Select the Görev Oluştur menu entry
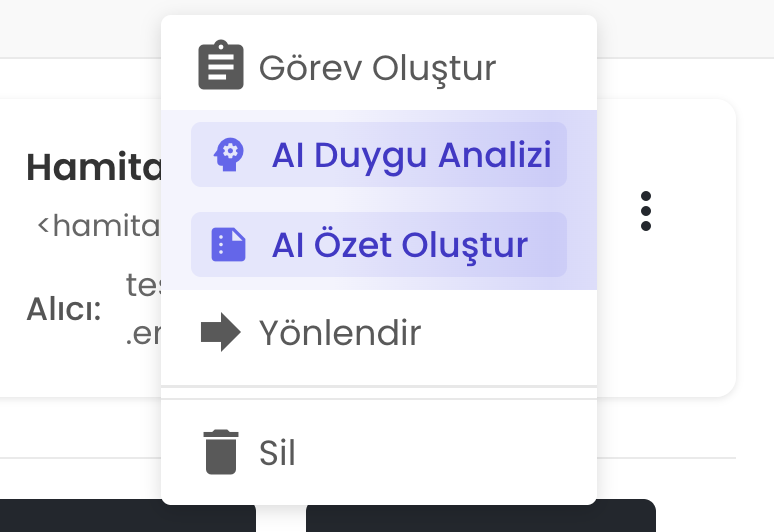The height and width of the screenshot is (532, 774). pos(377,68)
